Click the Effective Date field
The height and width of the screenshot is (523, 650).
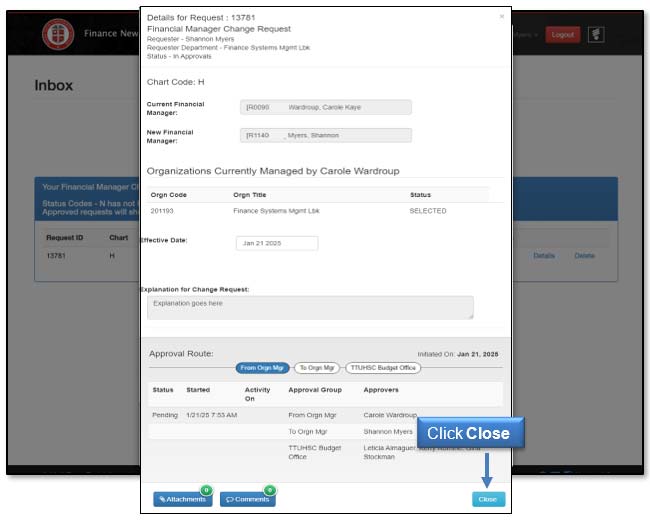[x=277, y=243]
